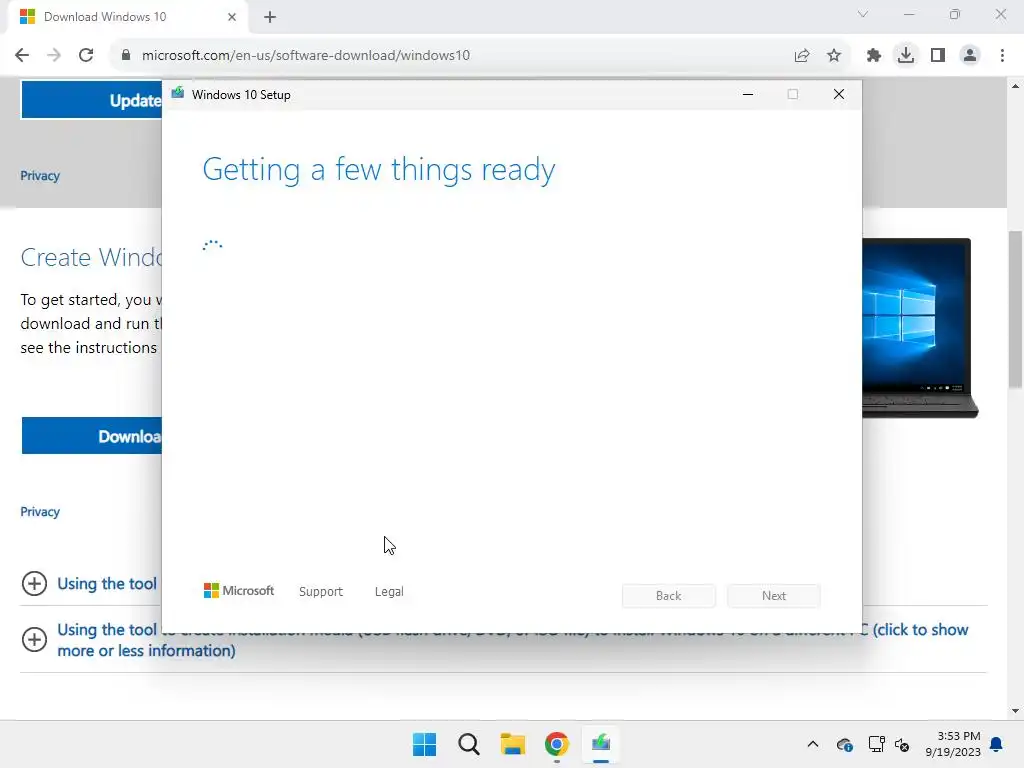The image size is (1024, 768).
Task: Share this page icon in address bar
Action: tap(802, 56)
